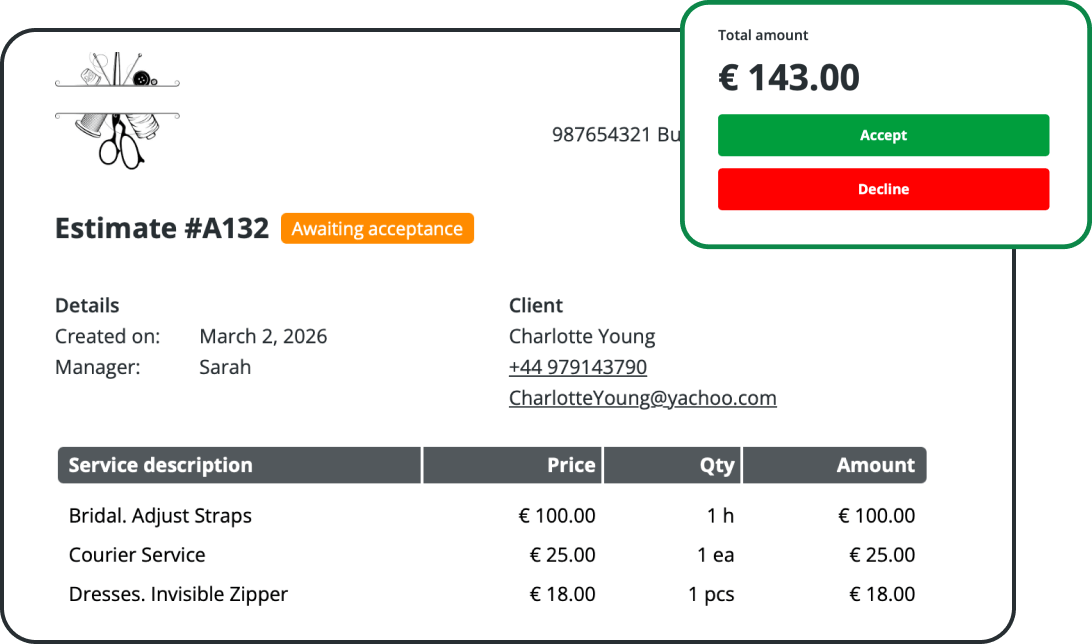Click the March 2, 2026 creation date
1092x644 pixels.
pyautogui.click(x=263, y=336)
